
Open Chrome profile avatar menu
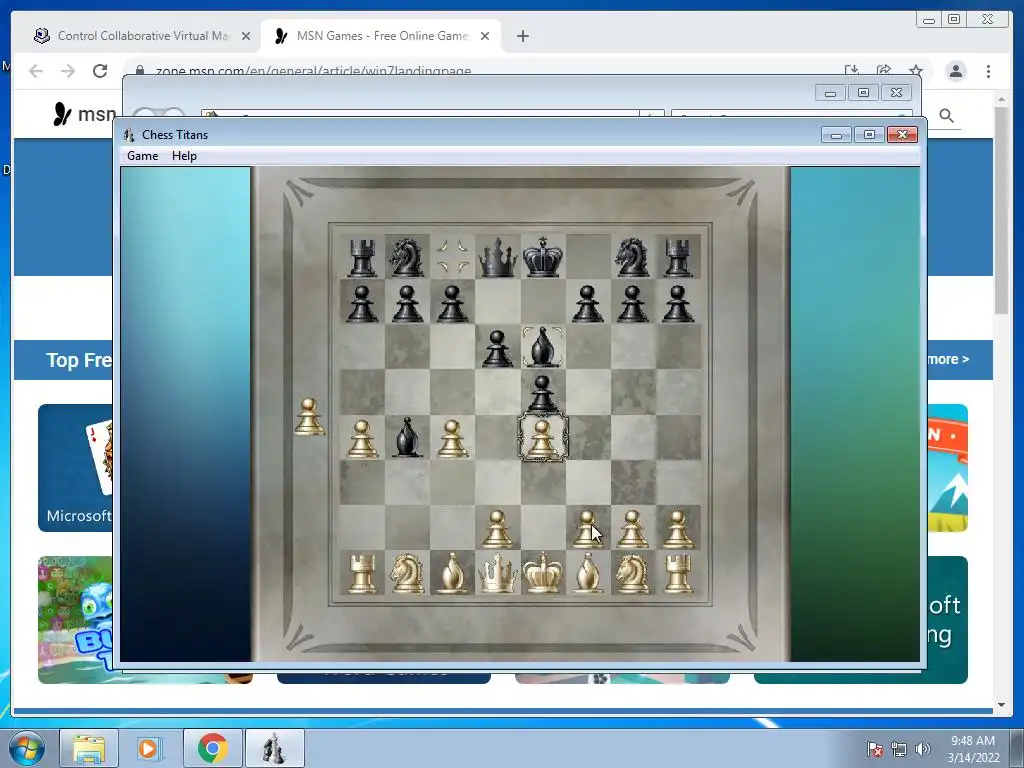(x=956, y=71)
